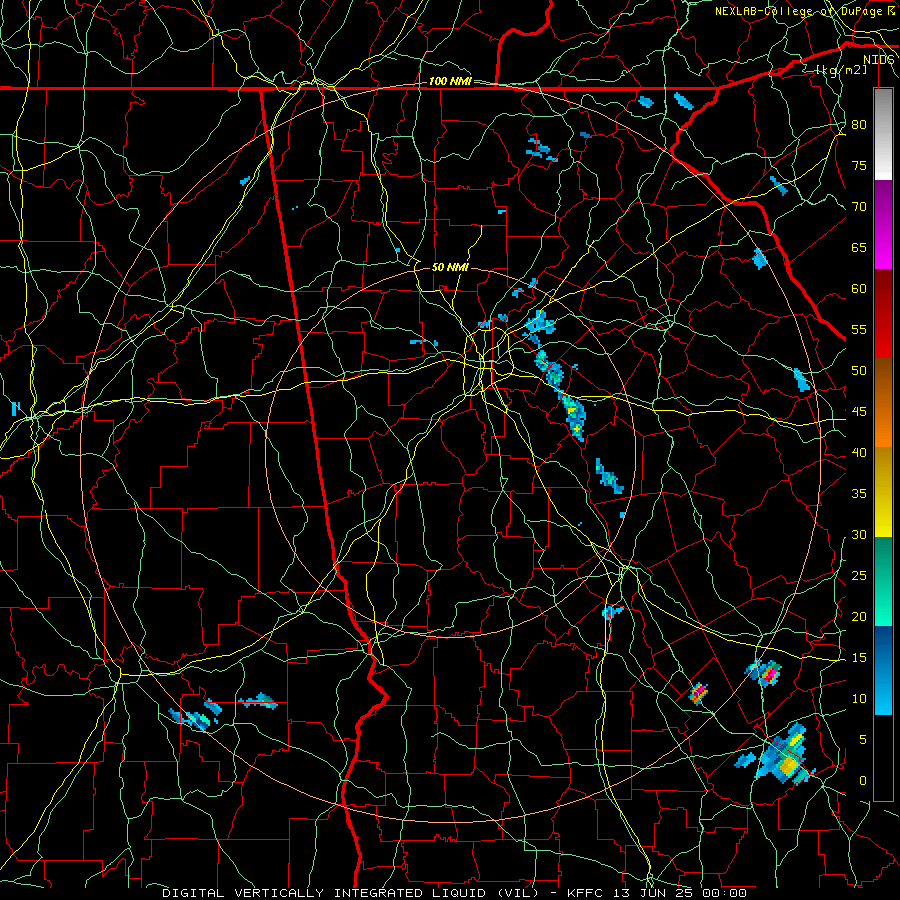Select legend scale value 10
The width and height of the screenshot is (900, 900).
coord(859,699)
